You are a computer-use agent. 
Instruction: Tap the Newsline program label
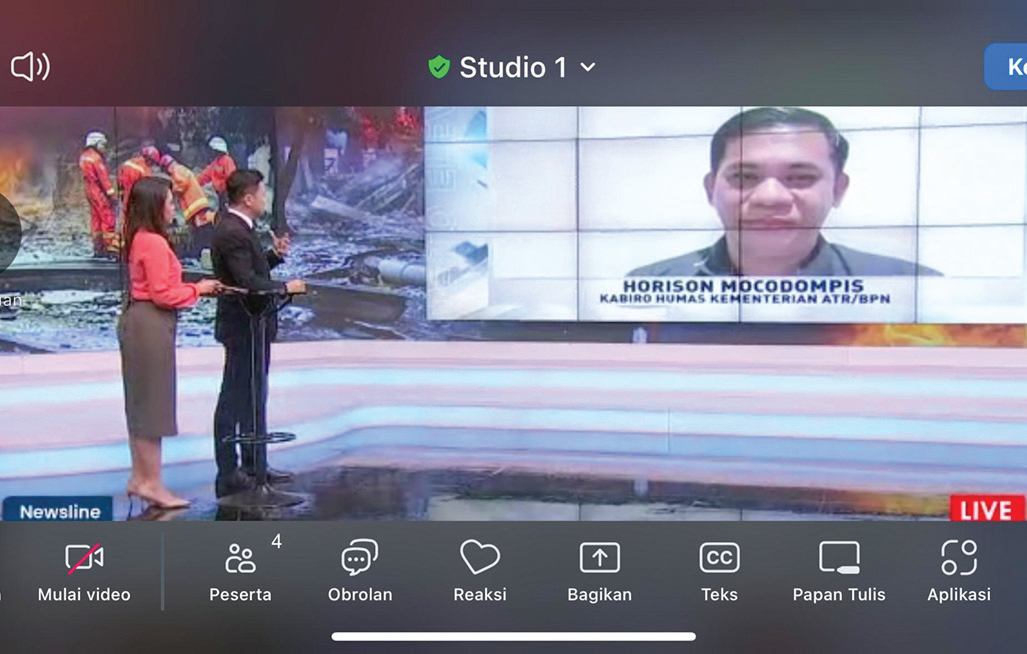pos(59,511)
